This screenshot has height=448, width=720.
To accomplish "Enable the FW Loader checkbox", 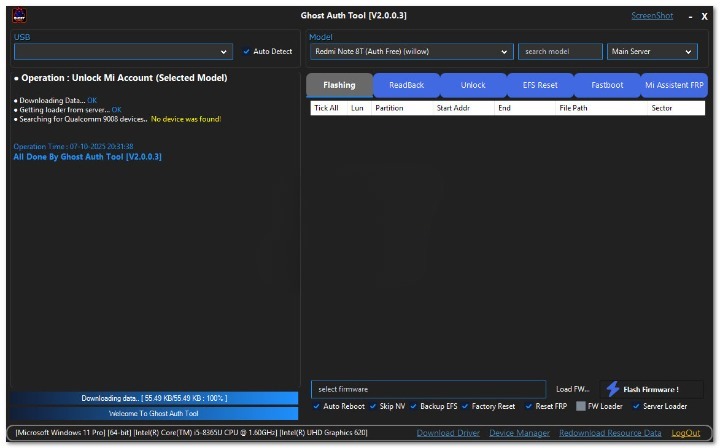I will click(x=581, y=407).
